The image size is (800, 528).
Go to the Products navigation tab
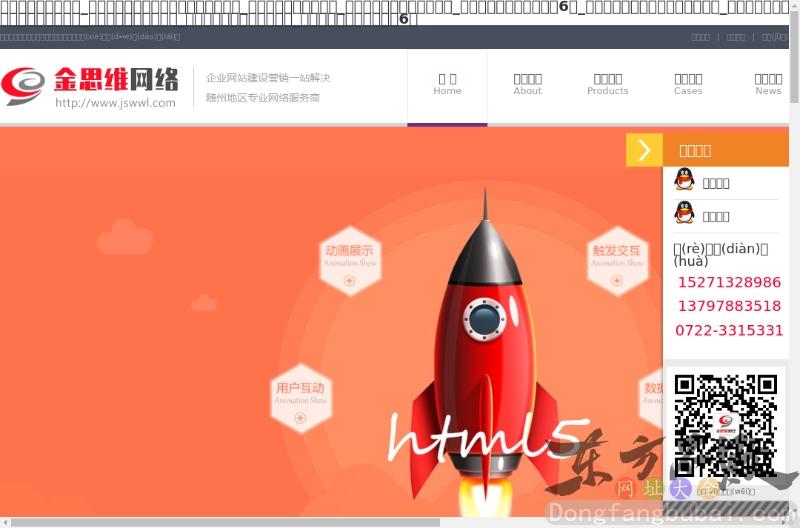tap(607, 85)
